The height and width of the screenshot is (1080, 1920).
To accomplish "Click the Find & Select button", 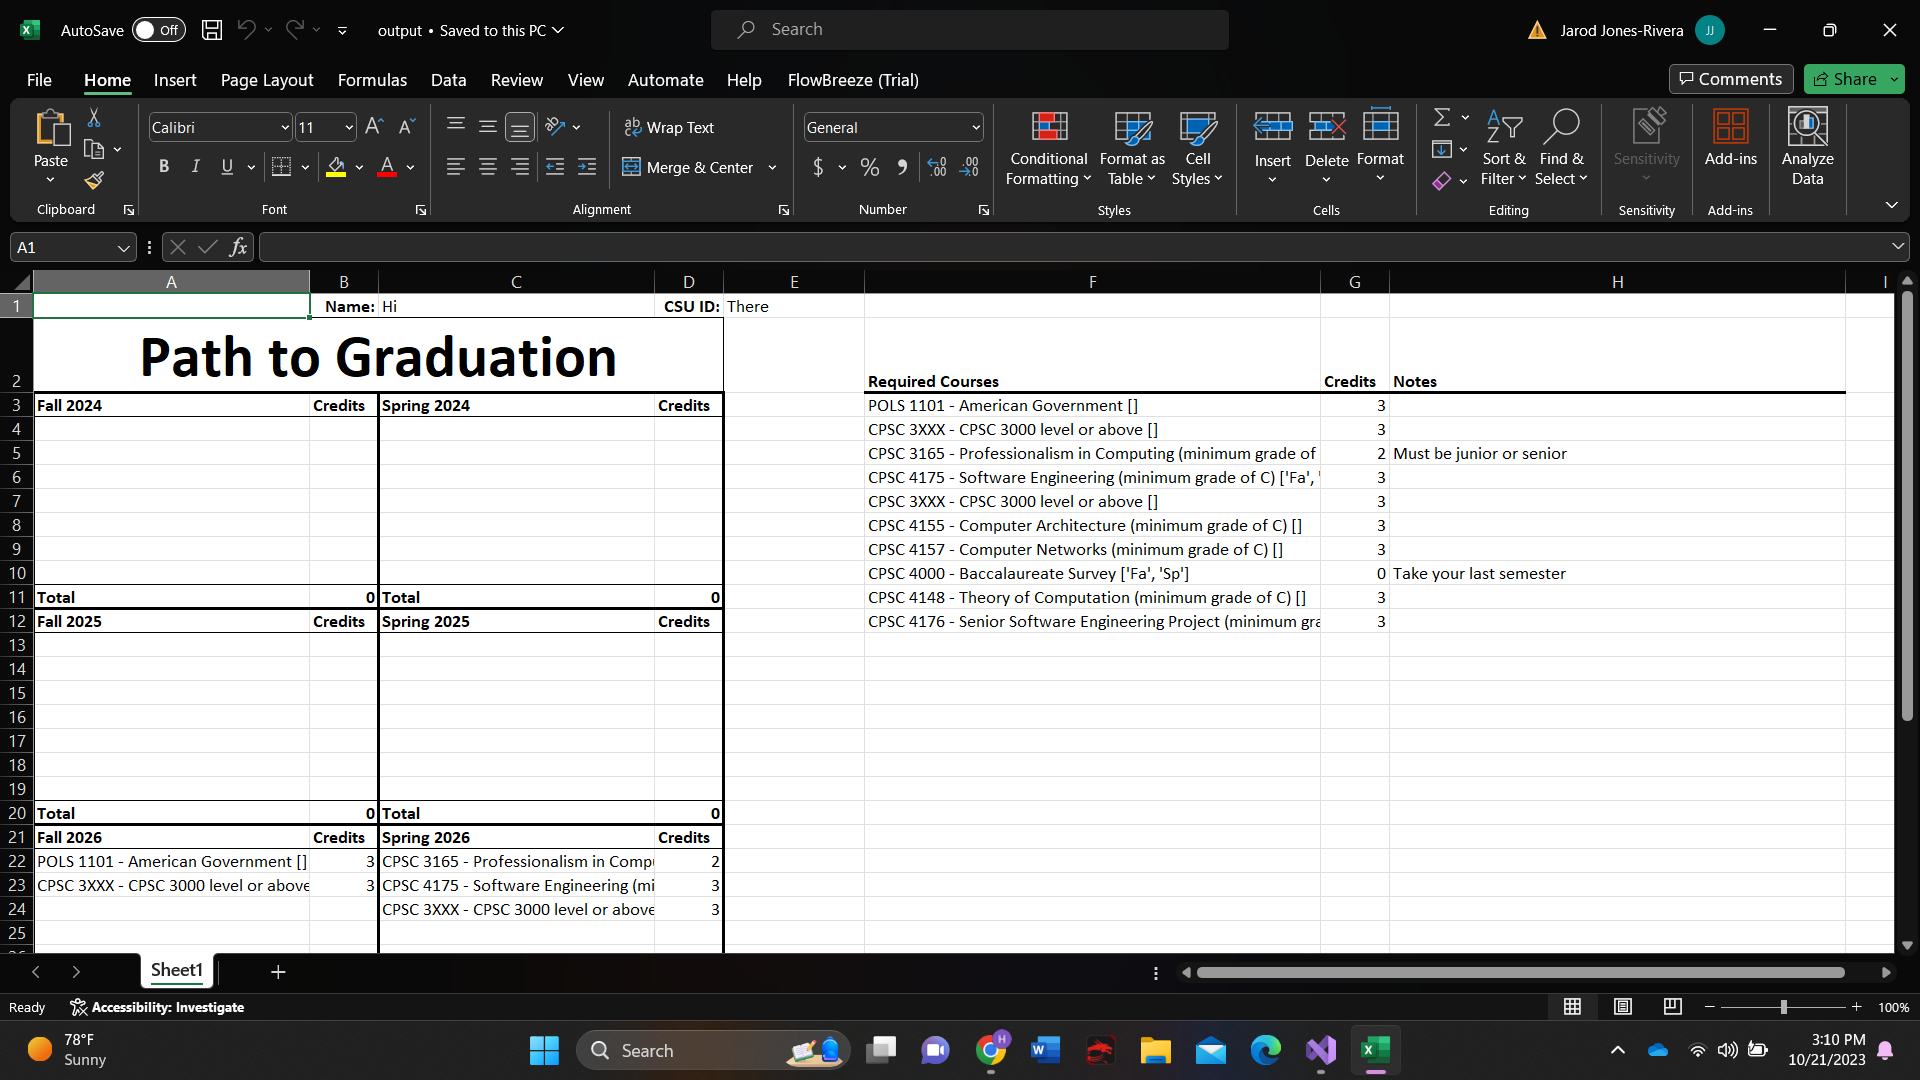I will tap(1561, 147).
